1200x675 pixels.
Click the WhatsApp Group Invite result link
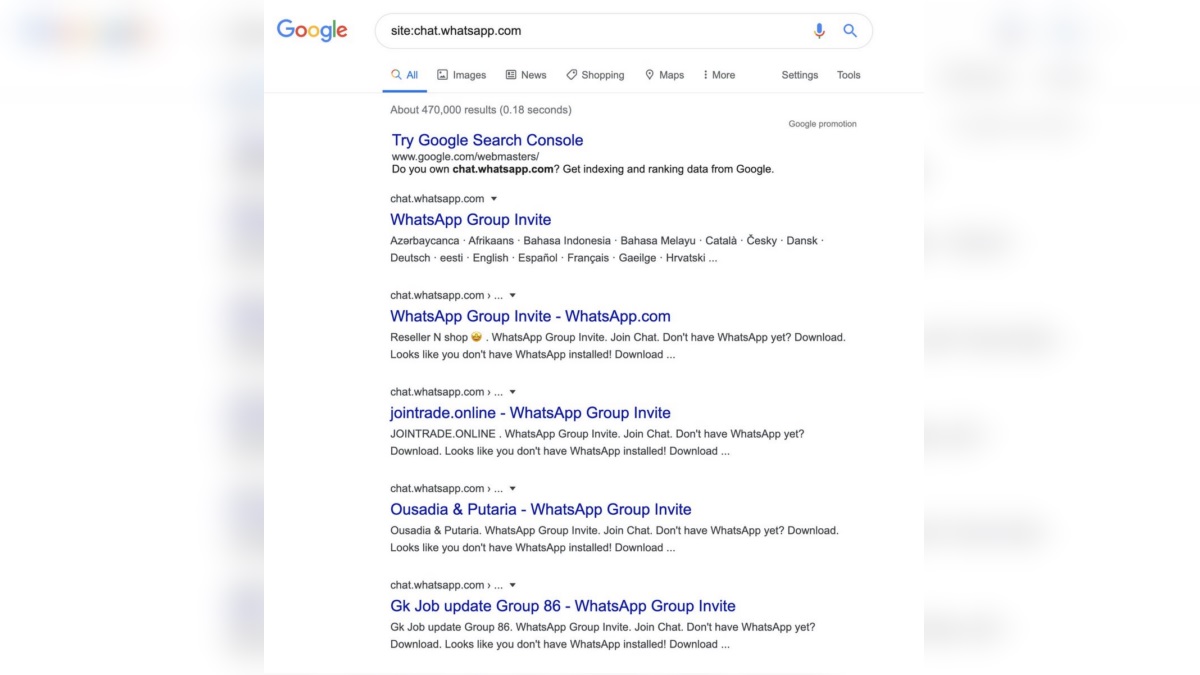tap(470, 219)
